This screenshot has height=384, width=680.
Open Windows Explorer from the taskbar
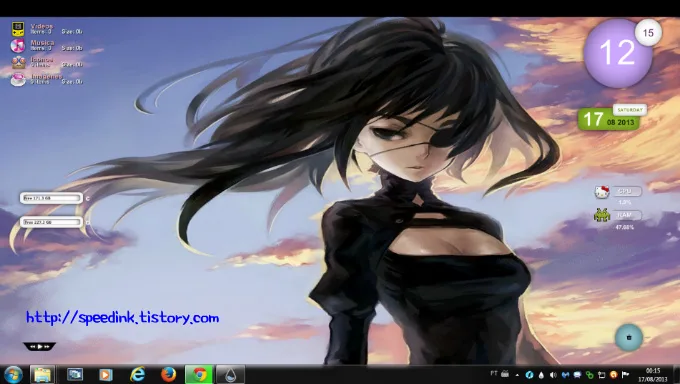[x=42, y=374]
